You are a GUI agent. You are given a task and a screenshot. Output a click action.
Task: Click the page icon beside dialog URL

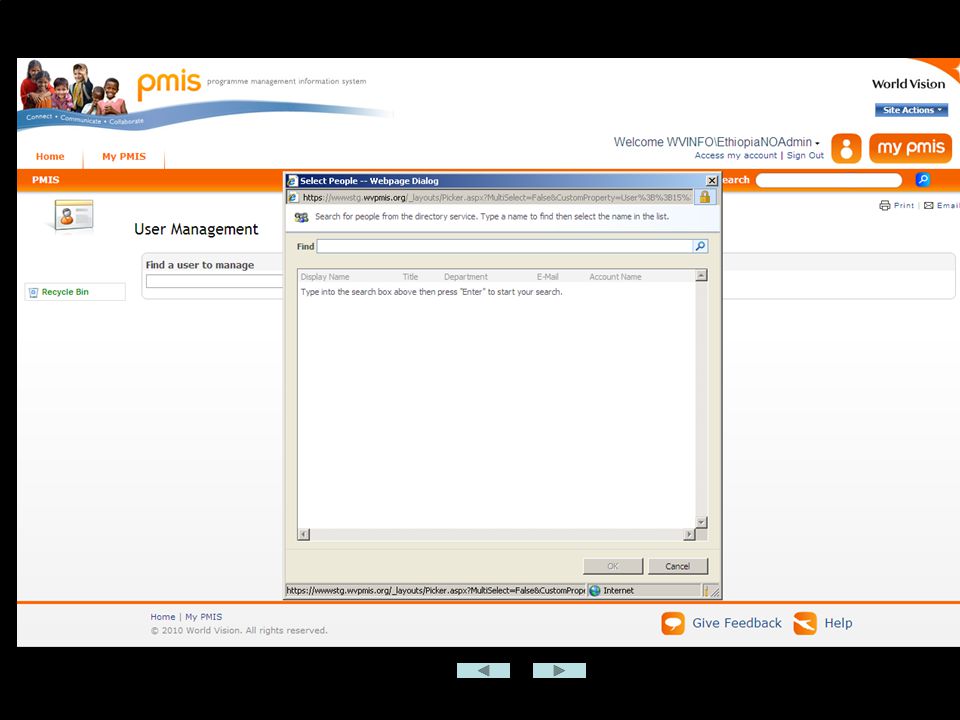293,197
